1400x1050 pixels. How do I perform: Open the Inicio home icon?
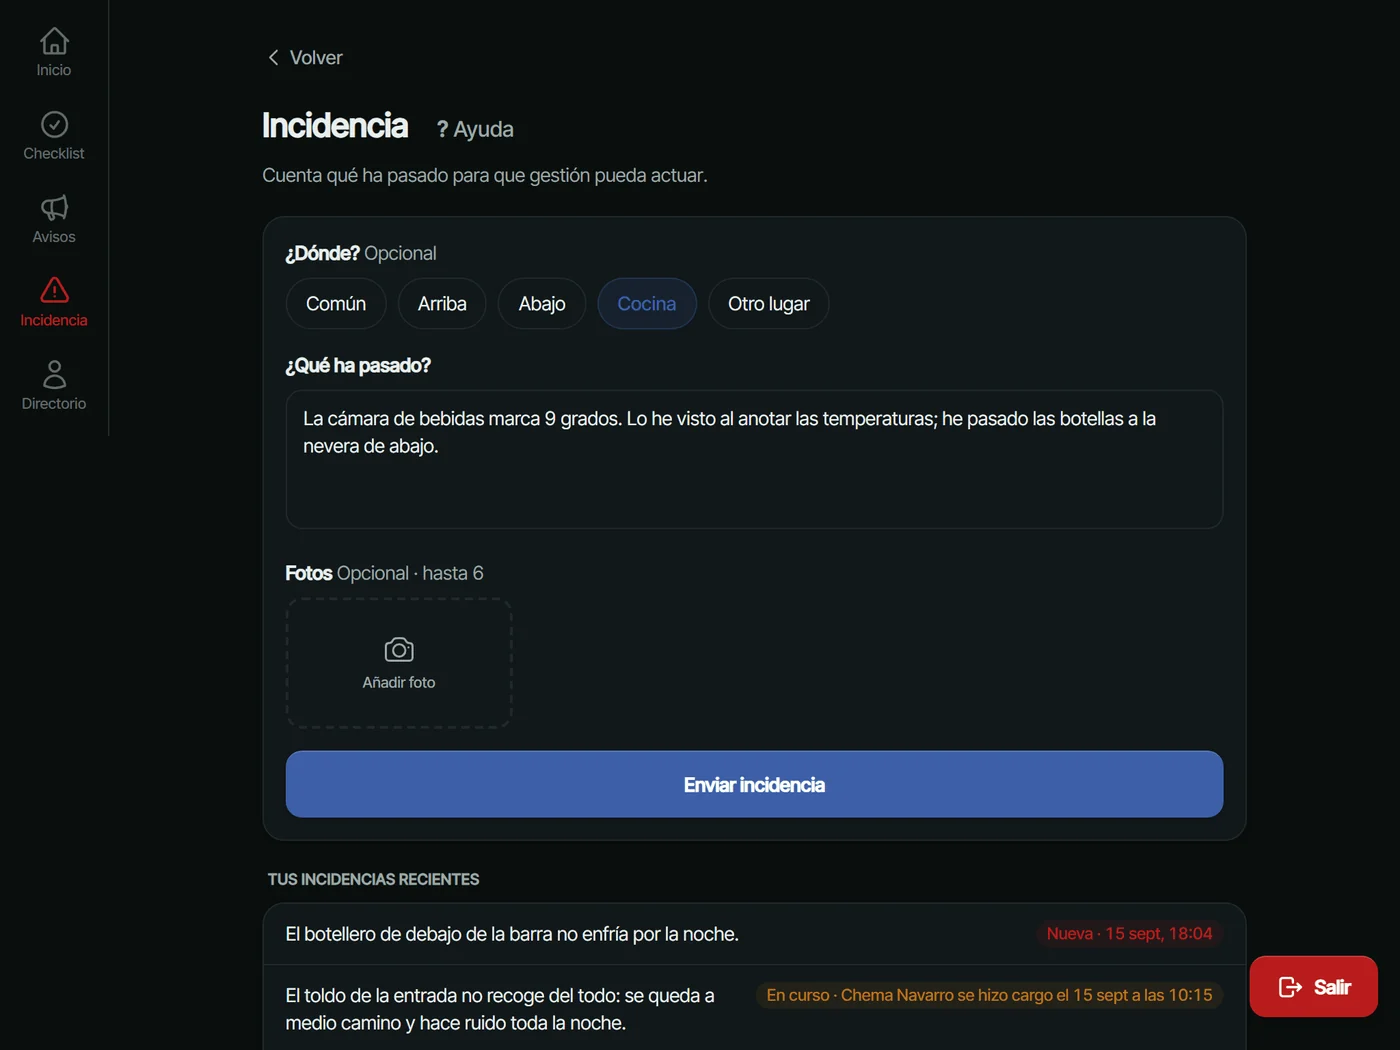point(54,41)
